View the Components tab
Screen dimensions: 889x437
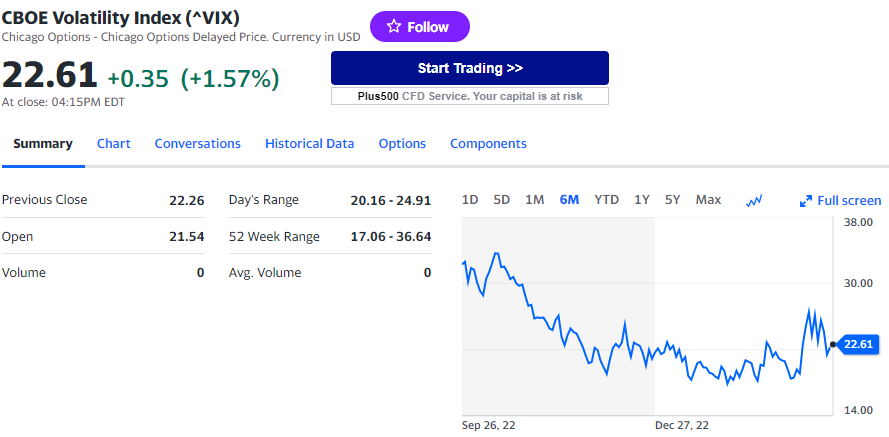tap(488, 144)
